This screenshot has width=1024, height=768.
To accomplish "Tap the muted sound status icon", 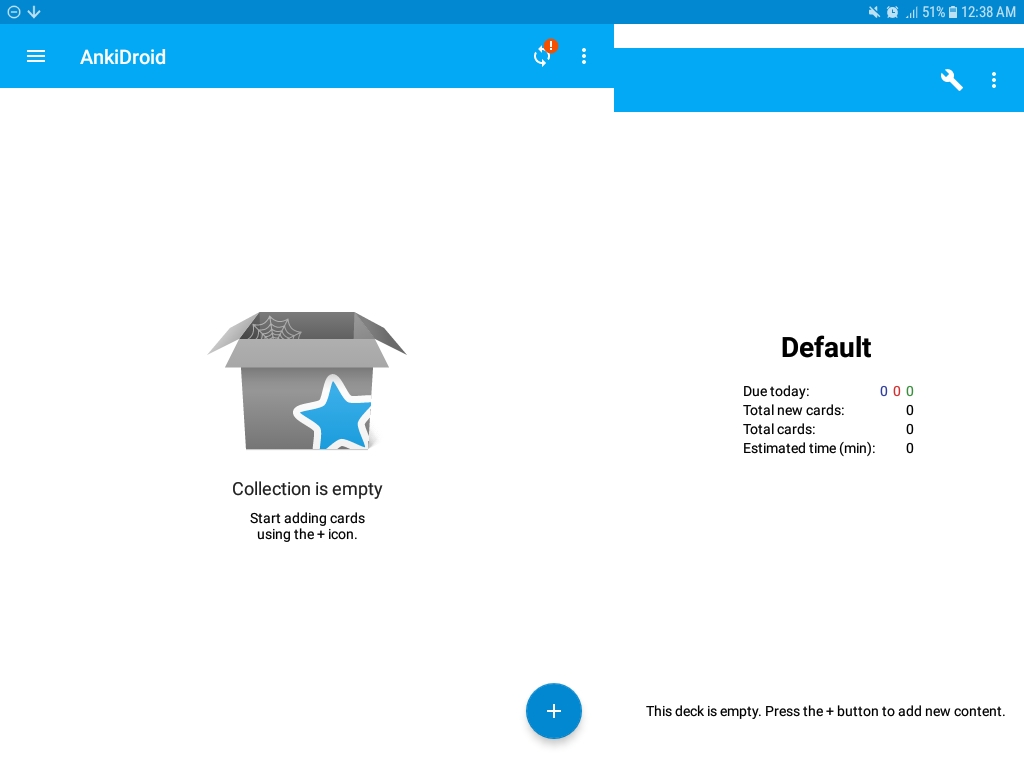I will click(x=874, y=12).
